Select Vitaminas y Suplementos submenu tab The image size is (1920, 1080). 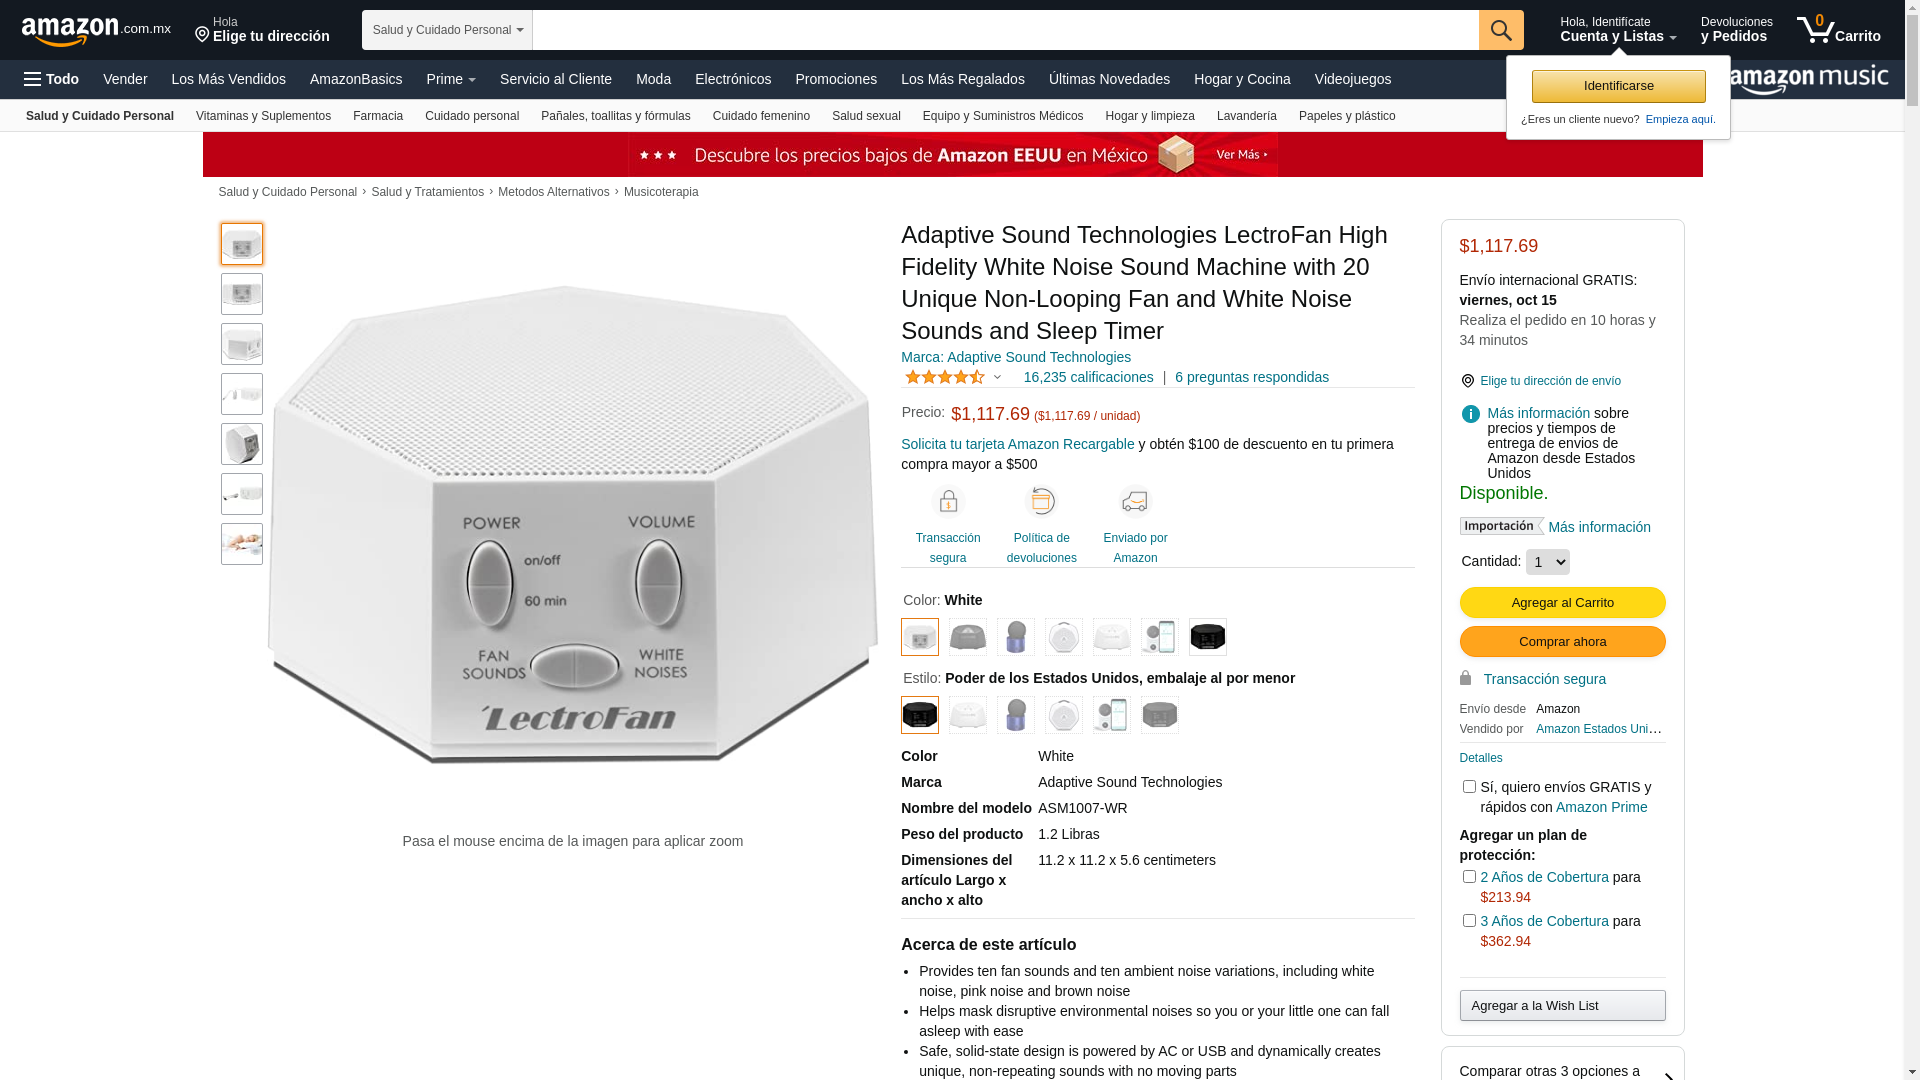click(263, 116)
